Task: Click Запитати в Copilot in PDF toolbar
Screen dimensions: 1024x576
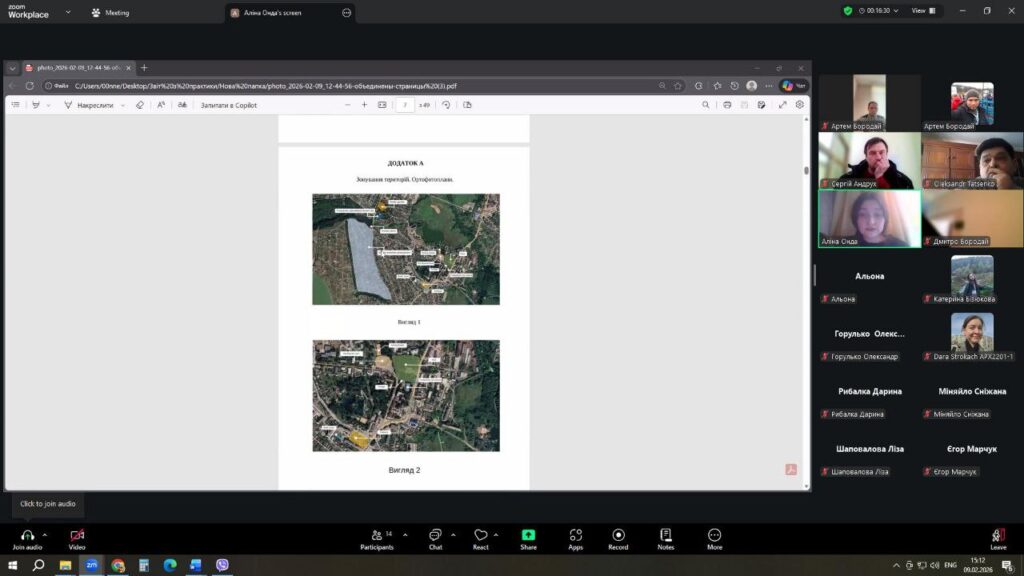Action: [228, 105]
